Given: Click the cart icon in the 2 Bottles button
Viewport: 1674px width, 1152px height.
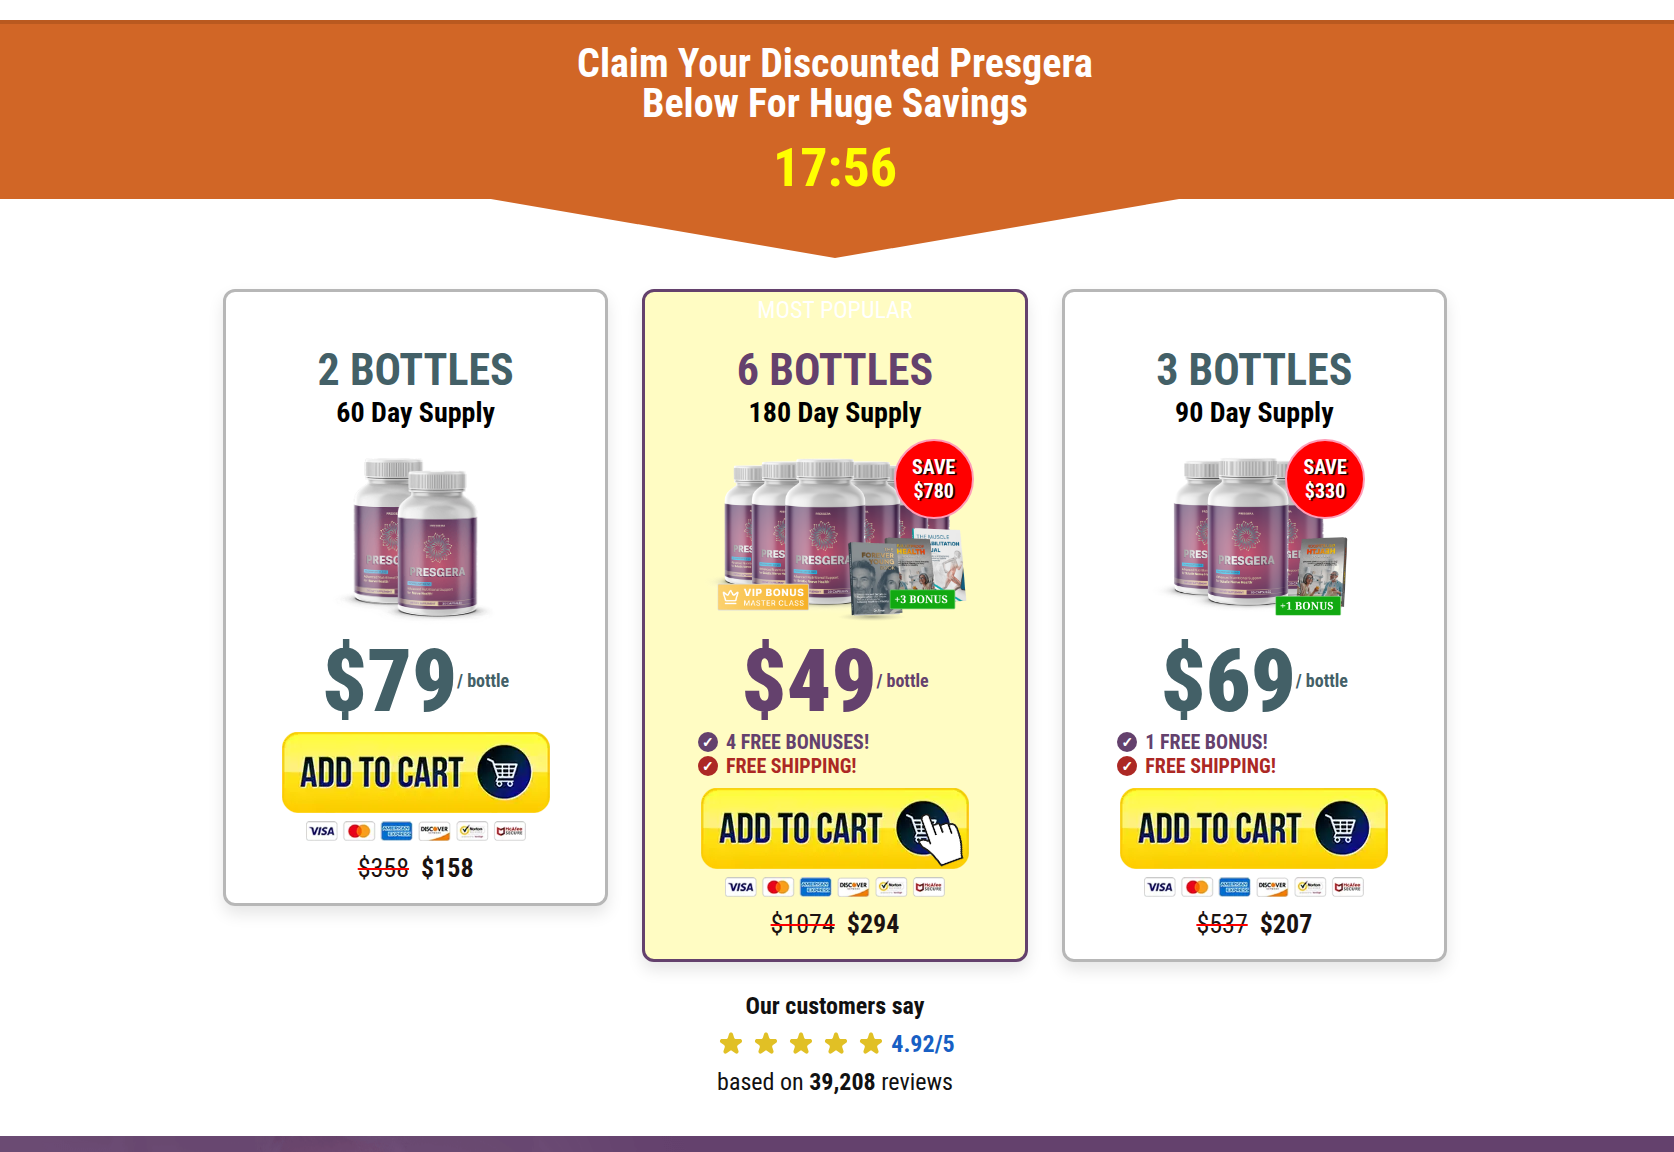Looking at the screenshot, I should click(504, 773).
